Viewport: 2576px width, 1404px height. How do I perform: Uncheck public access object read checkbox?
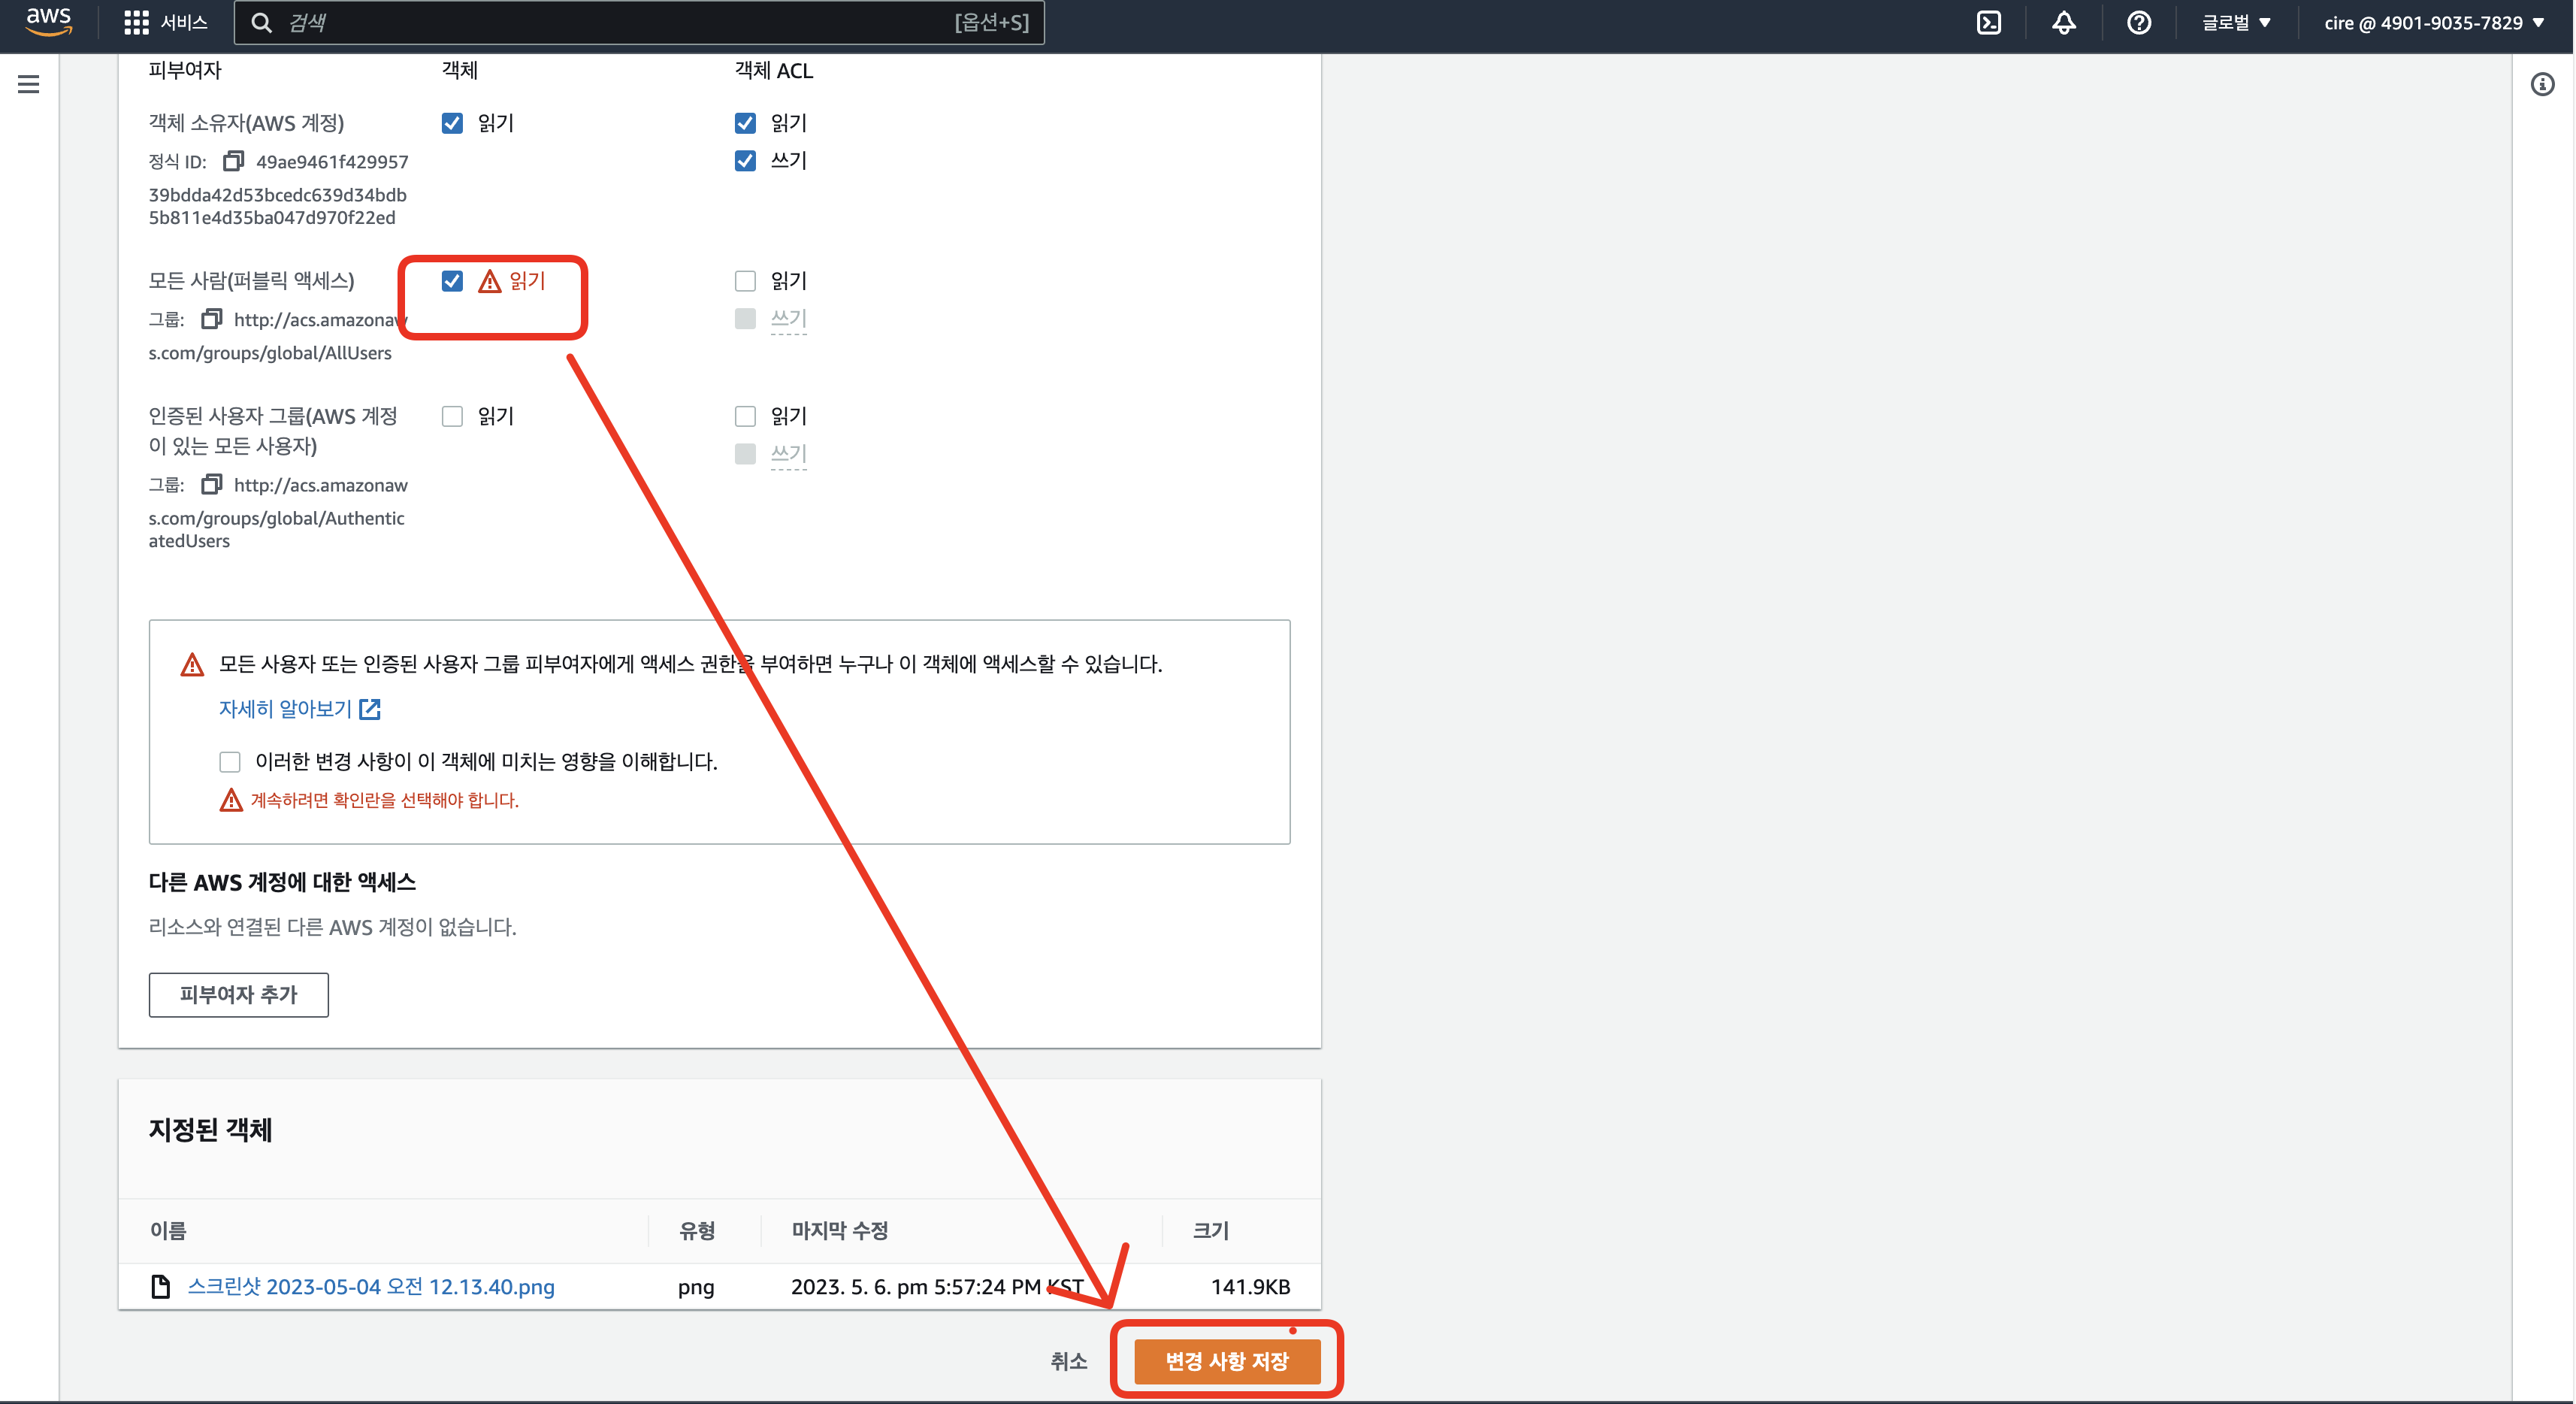coord(452,281)
